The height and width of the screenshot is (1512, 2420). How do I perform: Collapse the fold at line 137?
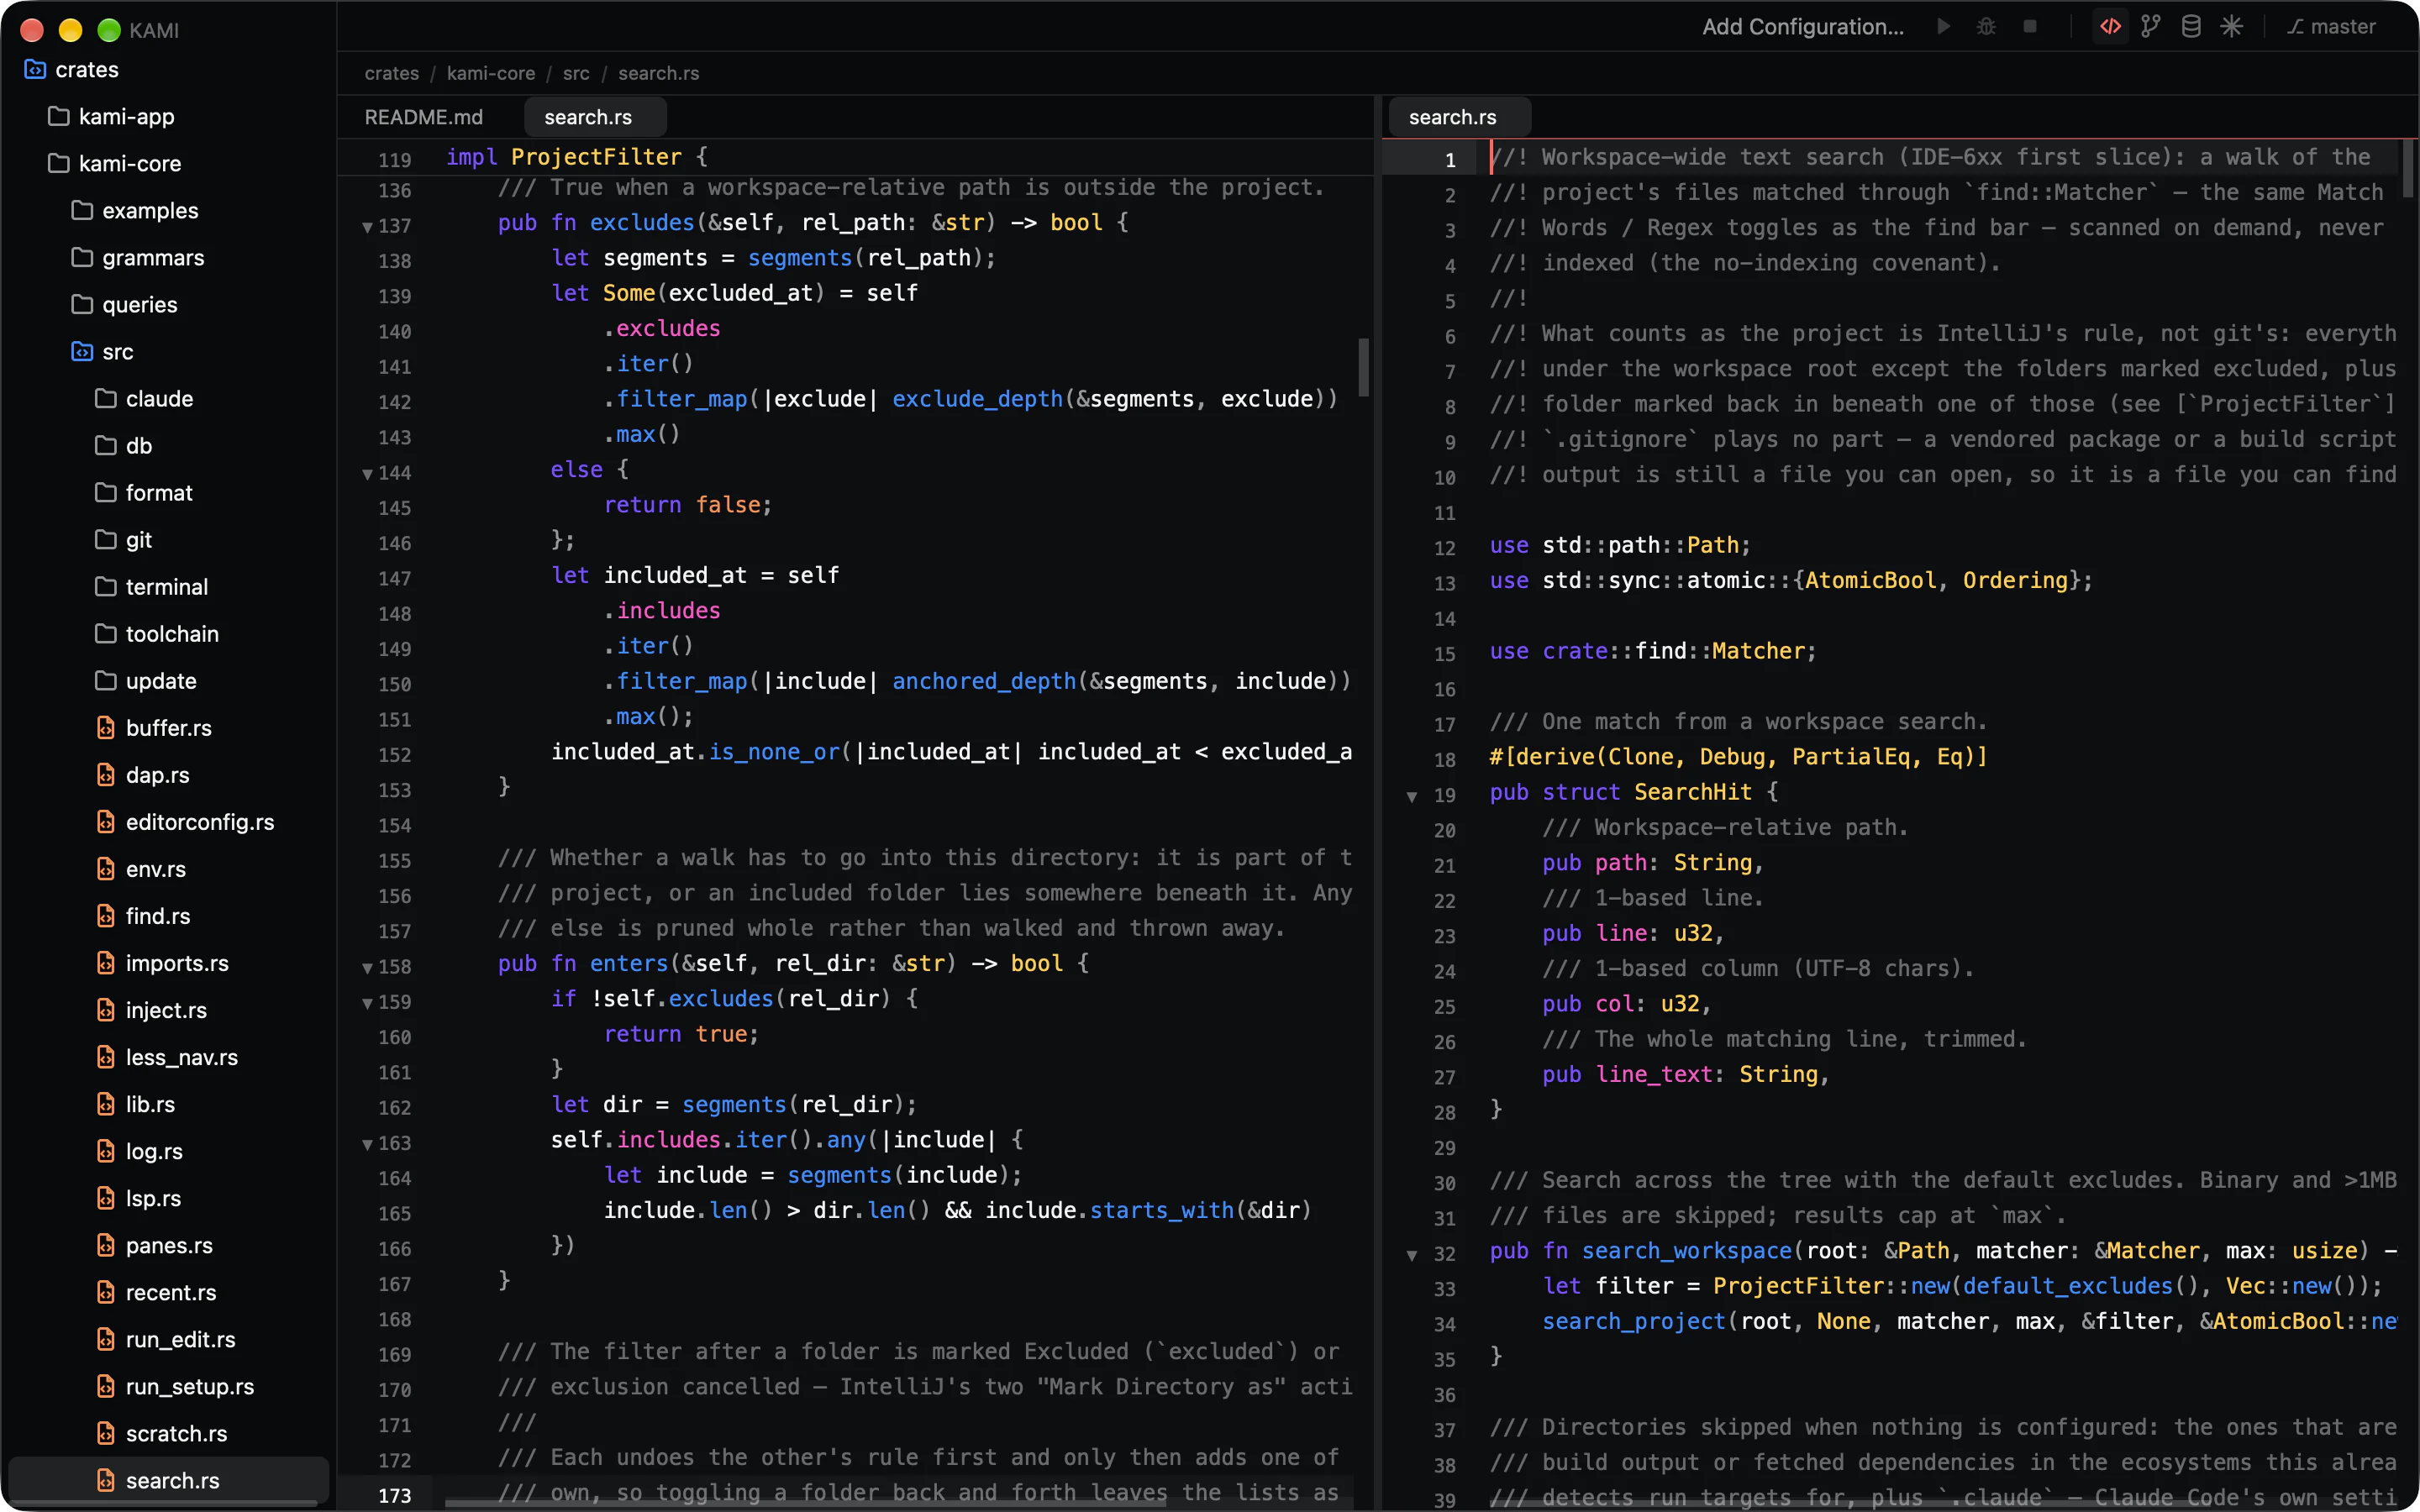(367, 227)
